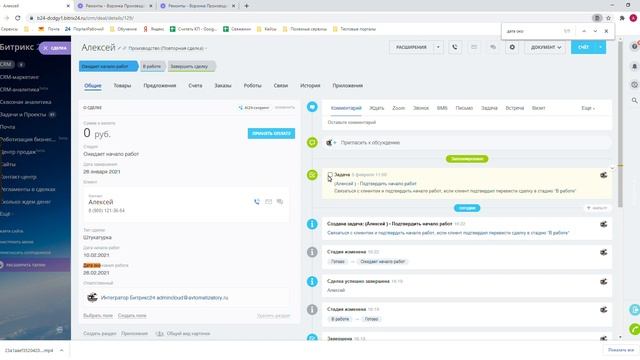This screenshot has height=360, width=640.
Task: Click the Завершить сделку stage
Action: tap(191, 66)
